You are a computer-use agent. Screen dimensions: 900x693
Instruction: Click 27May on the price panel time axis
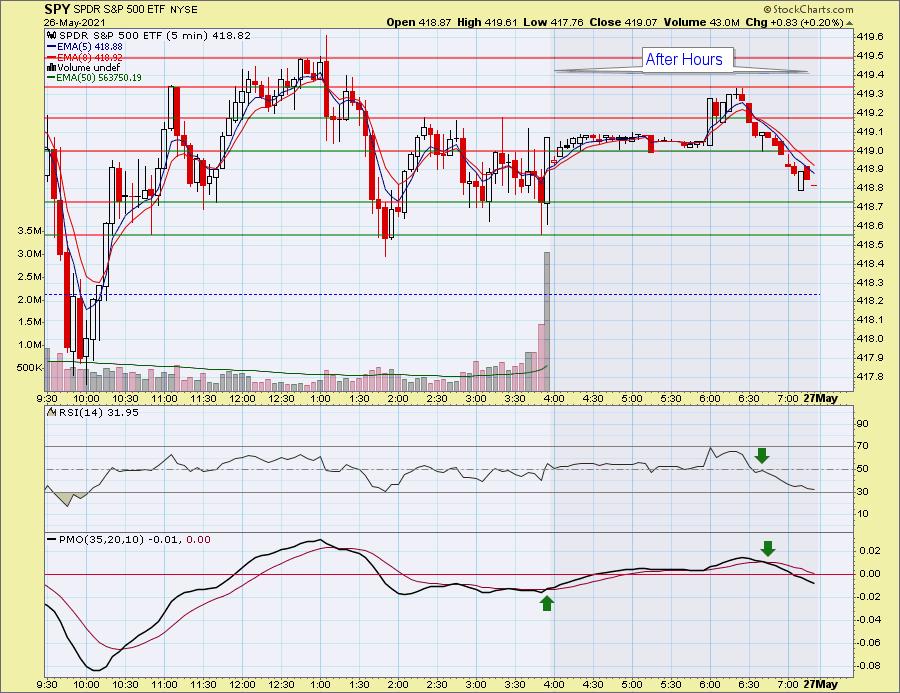pos(820,398)
